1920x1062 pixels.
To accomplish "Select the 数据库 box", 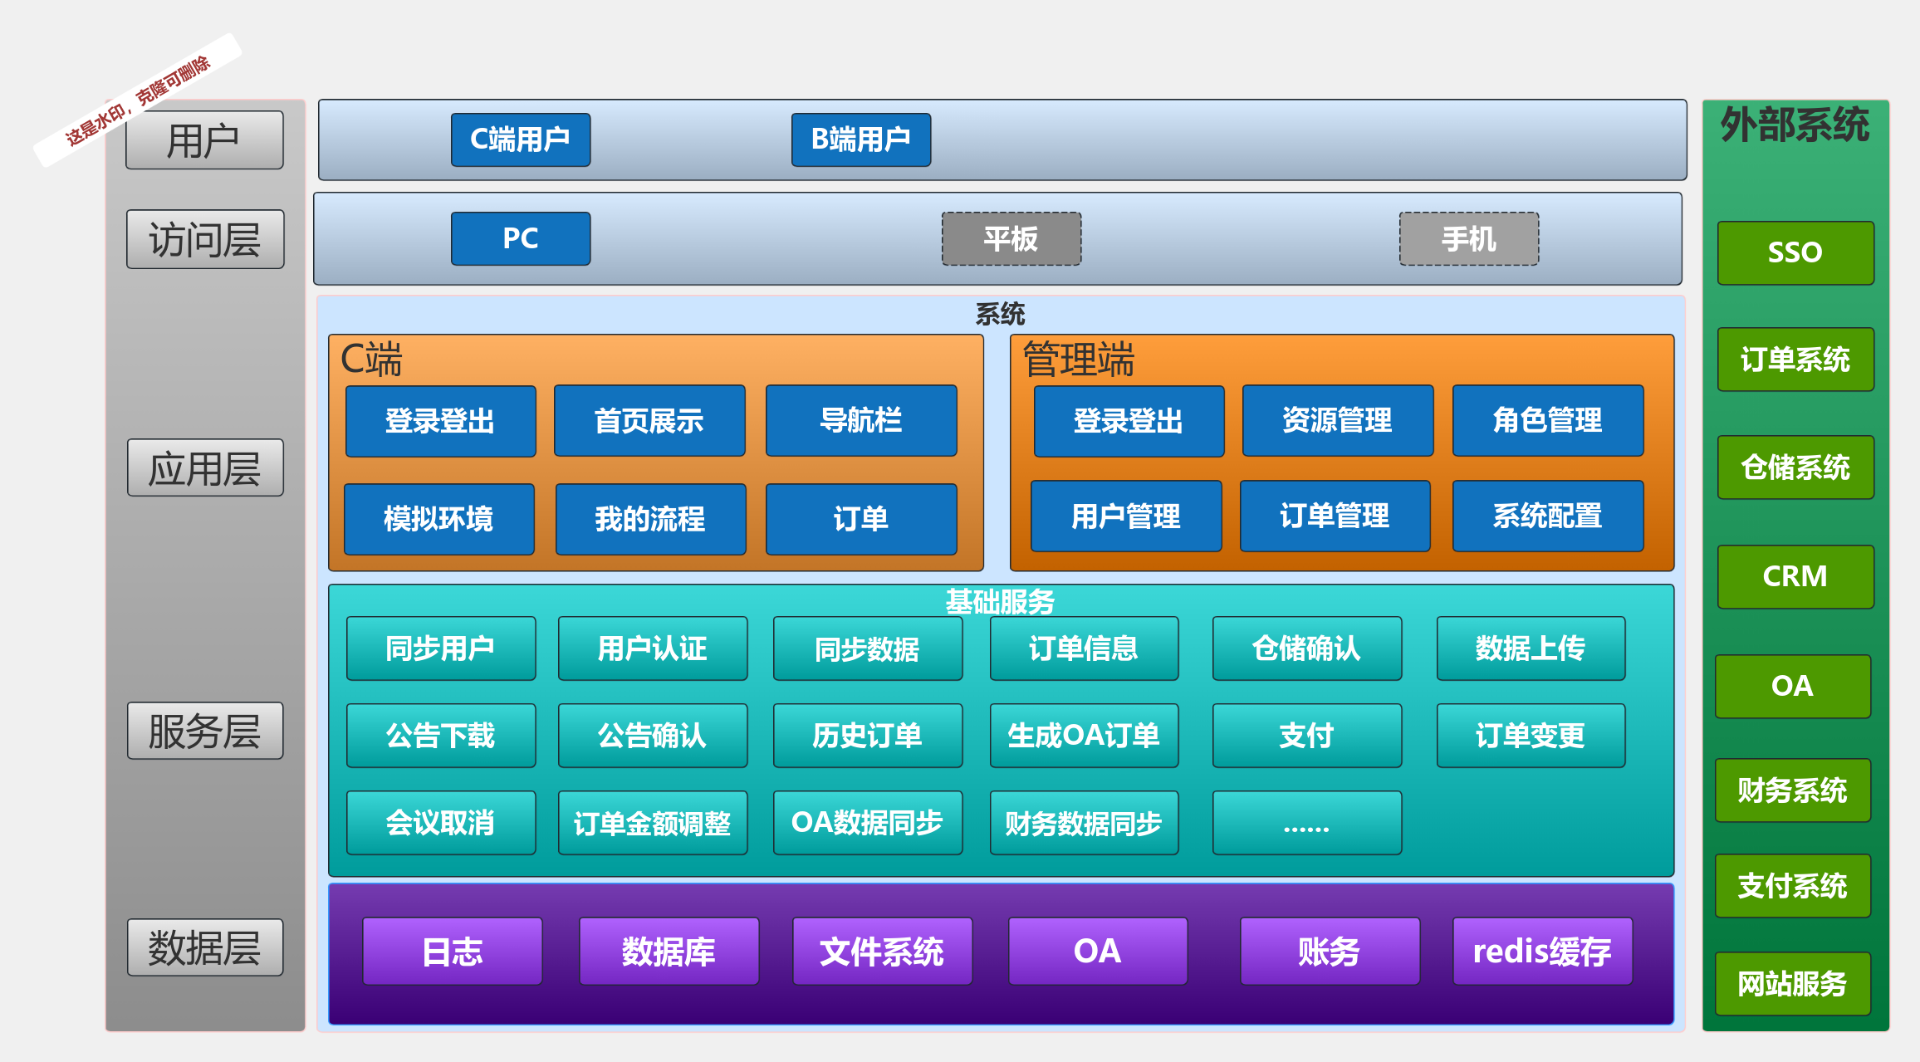I will [668, 951].
